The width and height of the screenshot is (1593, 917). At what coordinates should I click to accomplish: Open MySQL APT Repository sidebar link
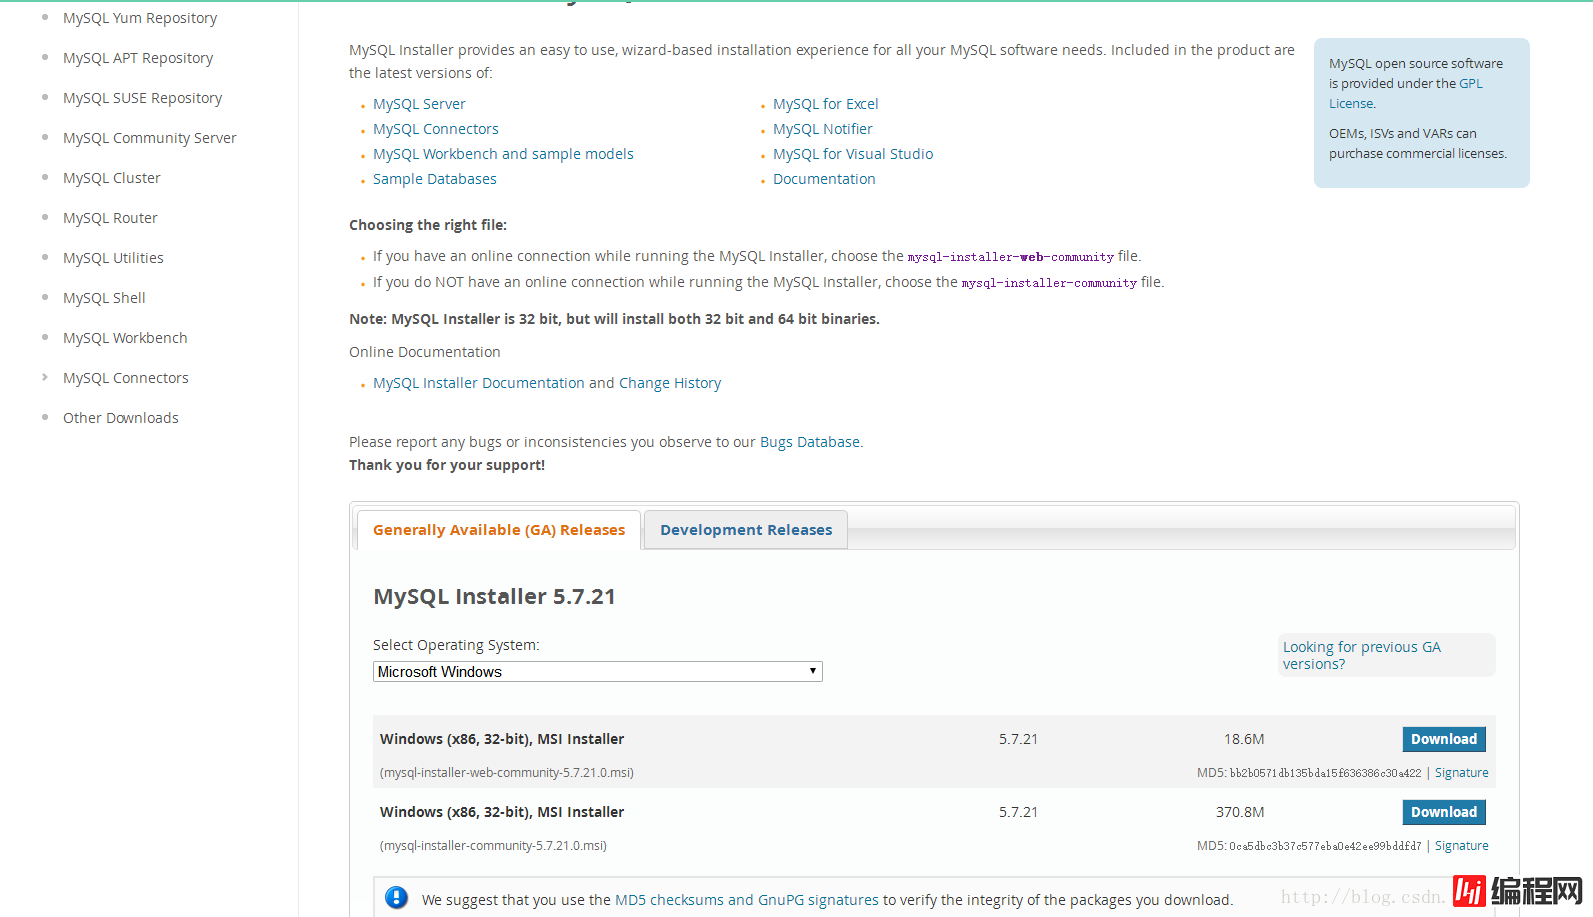tap(138, 58)
